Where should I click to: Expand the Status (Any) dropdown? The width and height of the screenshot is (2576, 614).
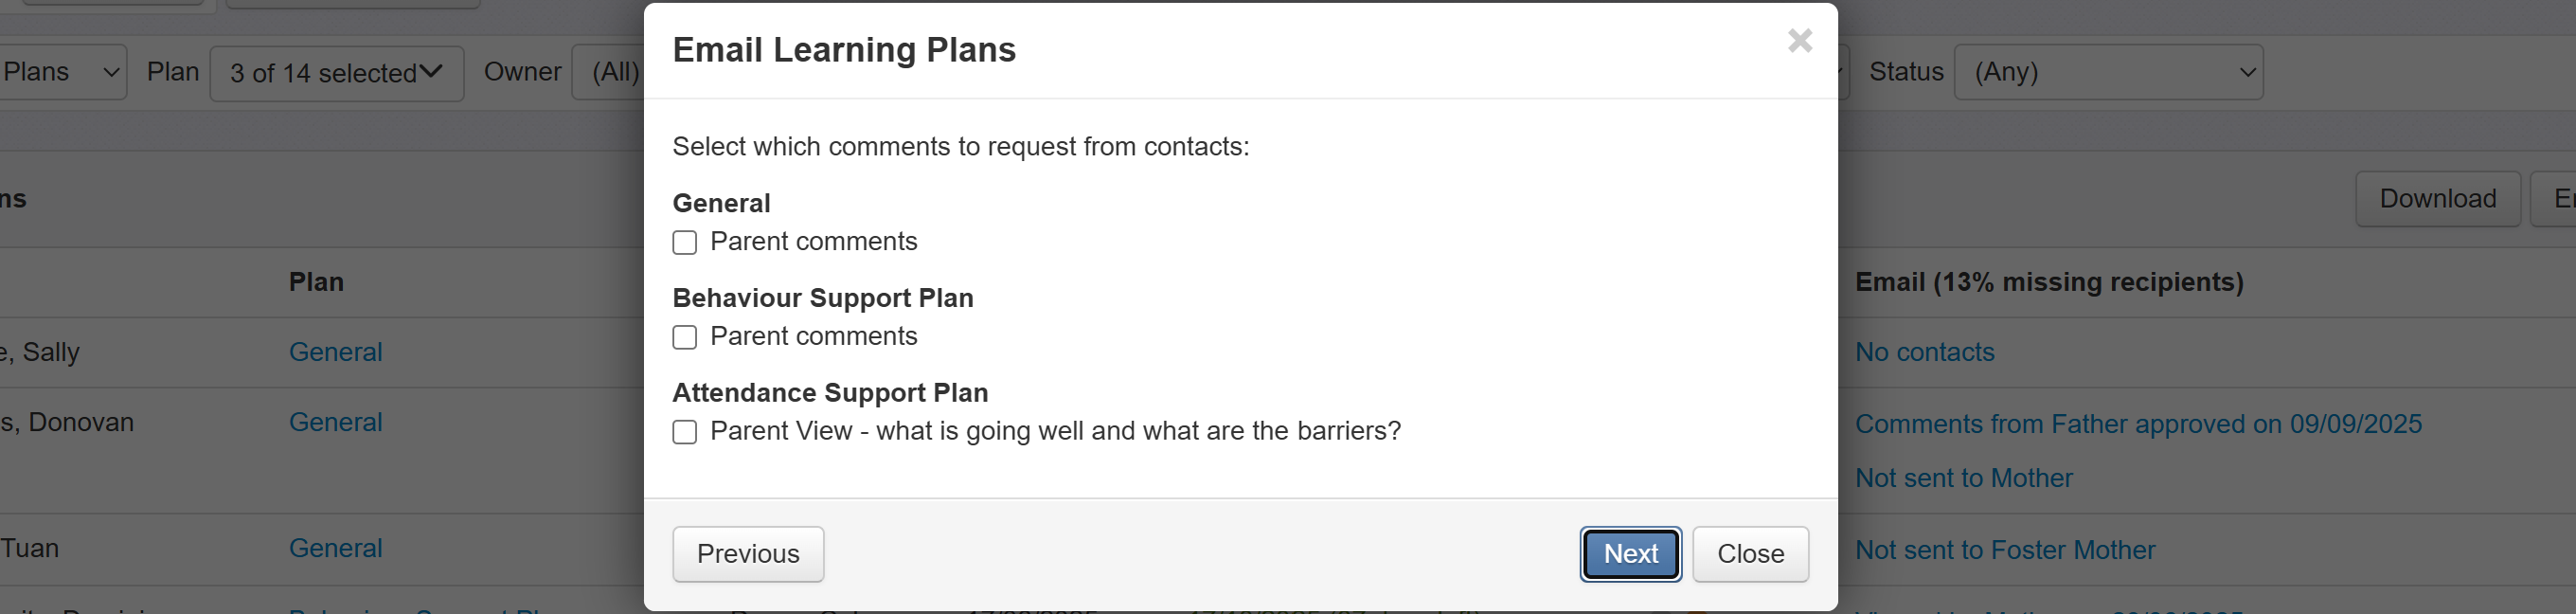click(2108, 73)
